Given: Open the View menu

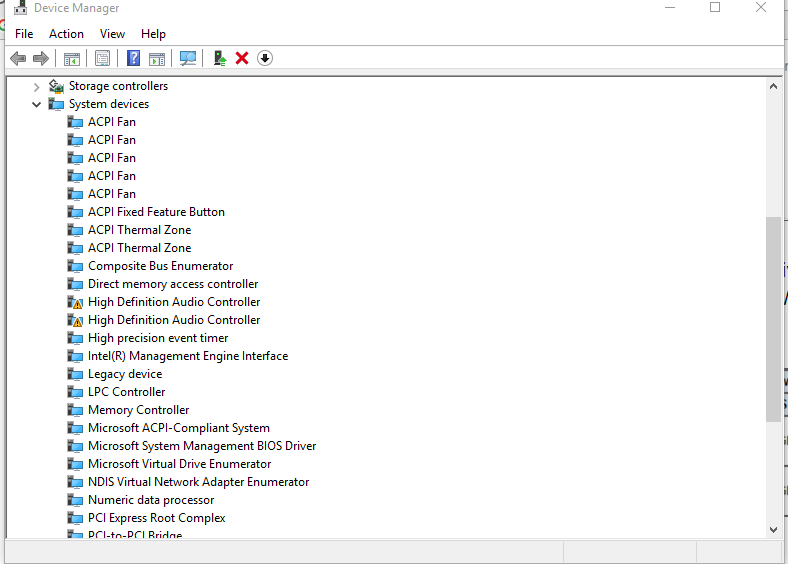Looking at the screenshot, I should [112, 34].
